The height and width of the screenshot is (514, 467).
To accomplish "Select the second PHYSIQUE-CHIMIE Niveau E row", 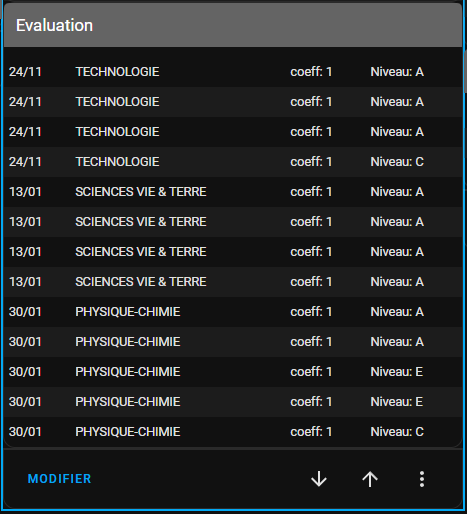I will 233,402.
